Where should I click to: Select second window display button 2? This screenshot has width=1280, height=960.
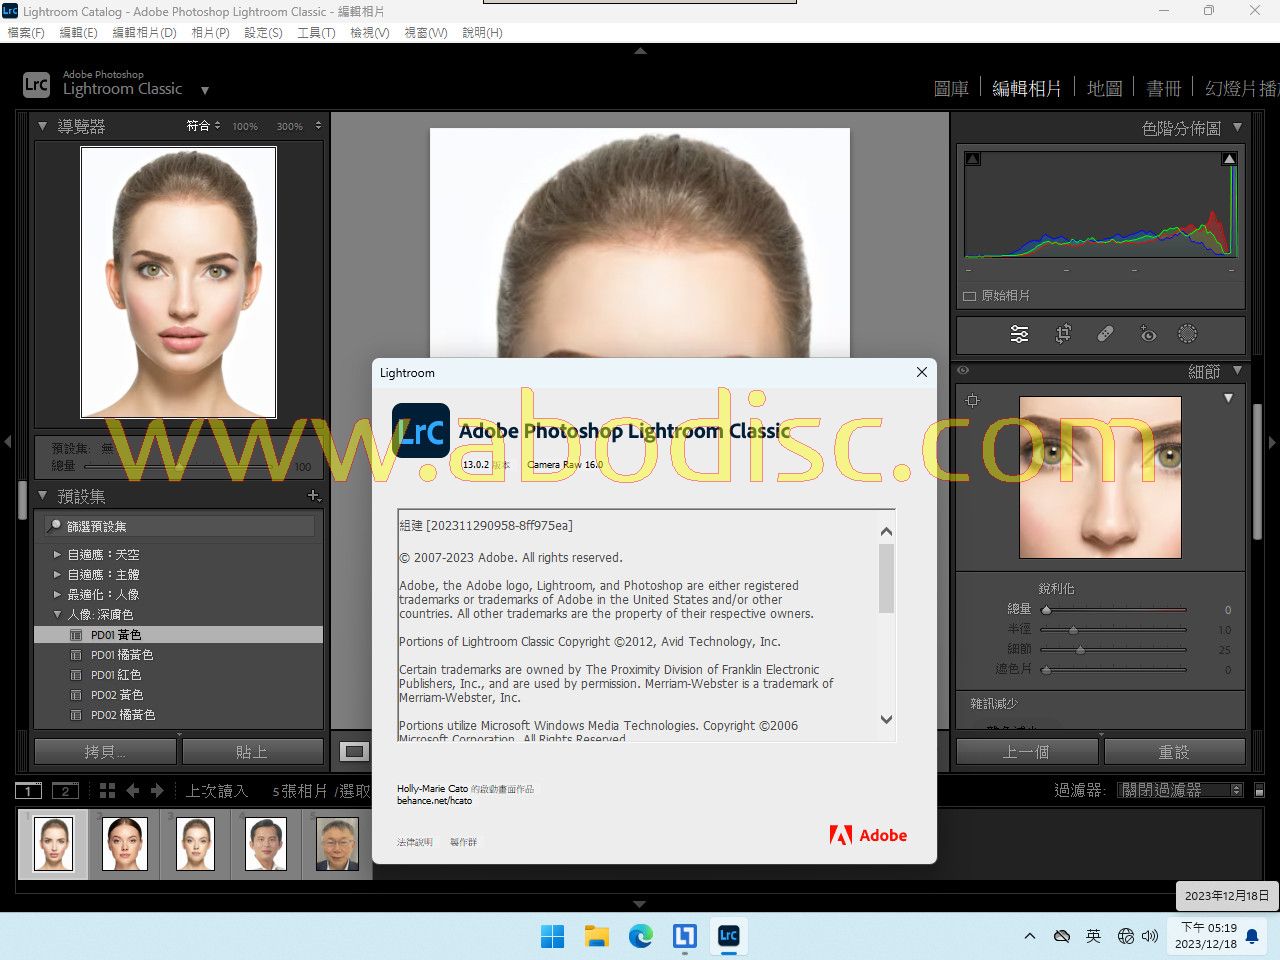pyautogui.click(x=65, y=791)
